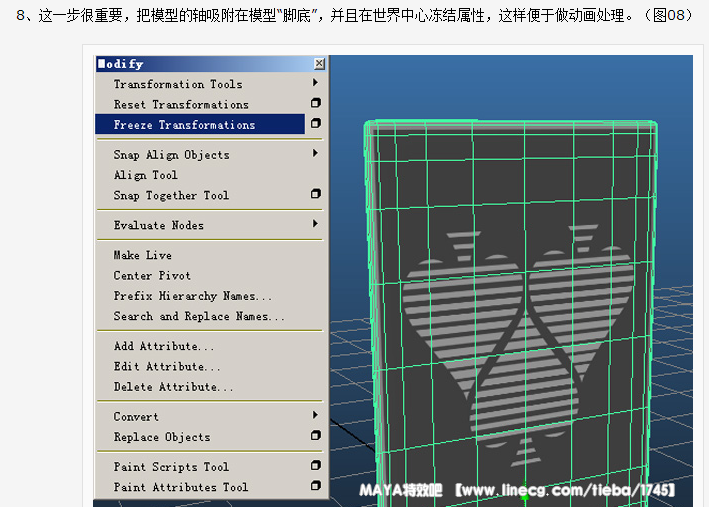The height and width of the screenshot is (507, 709).
Task: Click Make Live menu entry
Action: tap(142, 255)
